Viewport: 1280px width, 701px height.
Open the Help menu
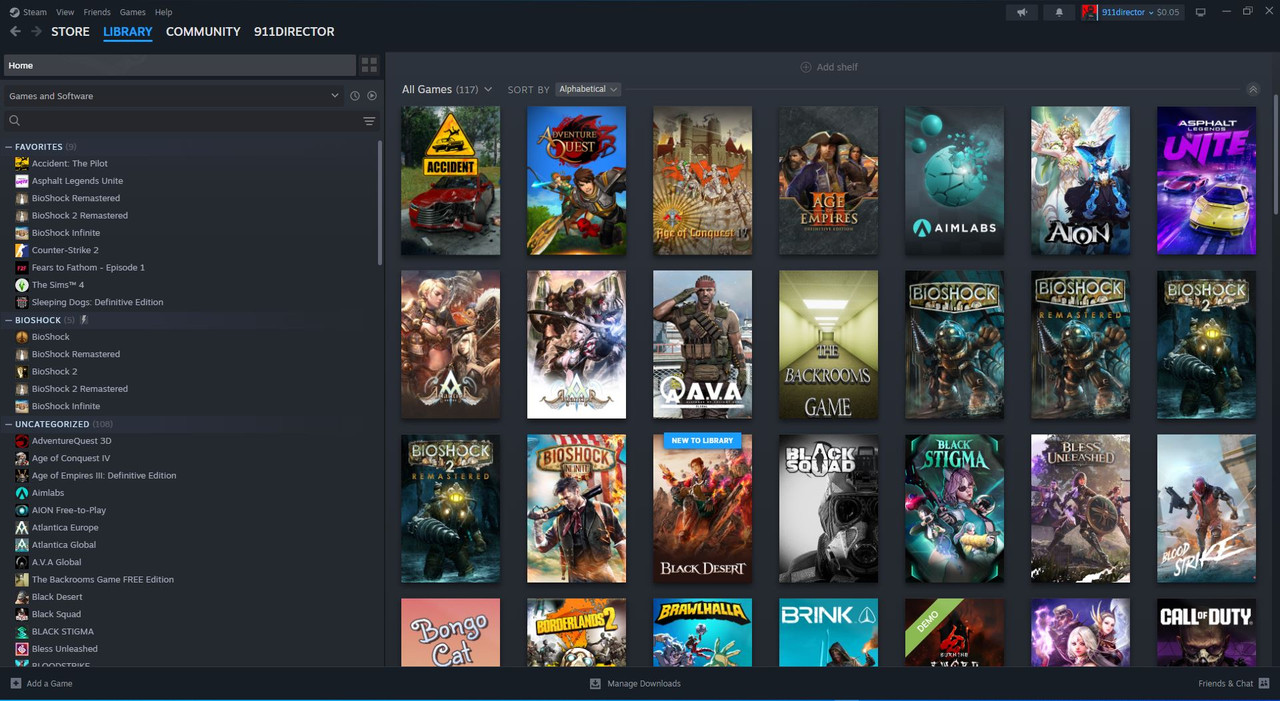click(164, 12)
